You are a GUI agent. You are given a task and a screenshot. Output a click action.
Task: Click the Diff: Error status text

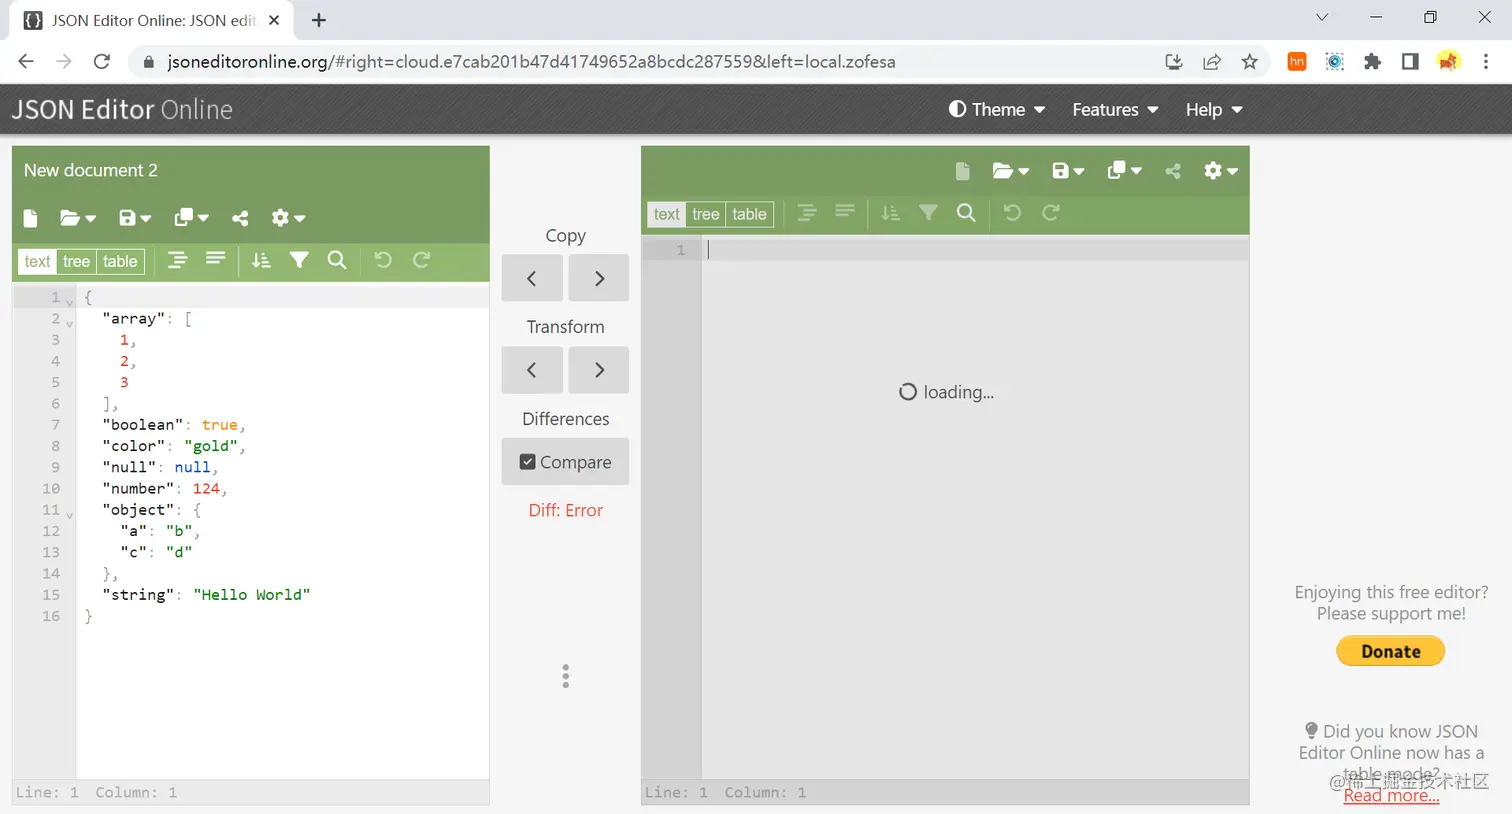566,510
